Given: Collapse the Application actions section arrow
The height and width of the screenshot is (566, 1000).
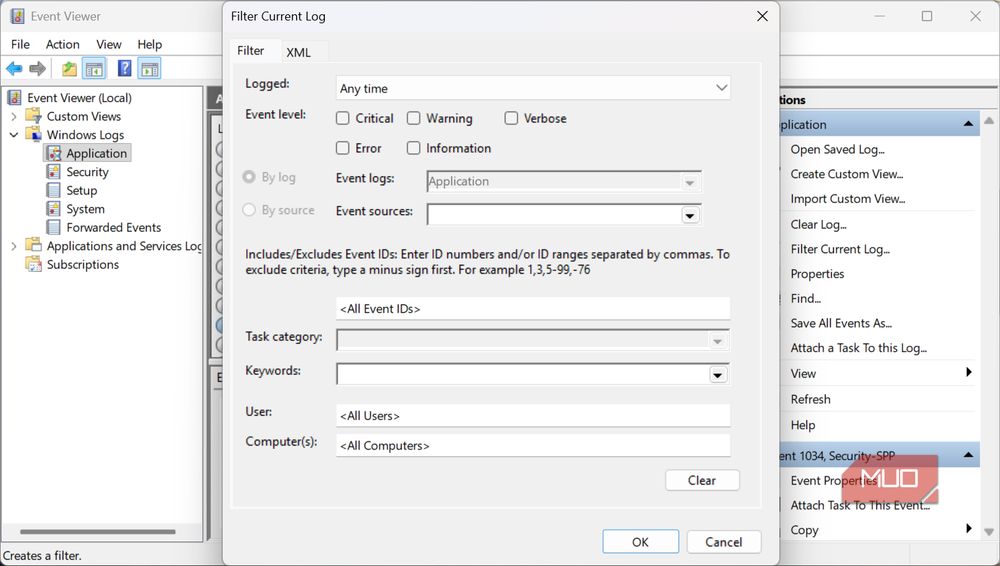Looking at the screenshot, I should [x=968, y=124].
